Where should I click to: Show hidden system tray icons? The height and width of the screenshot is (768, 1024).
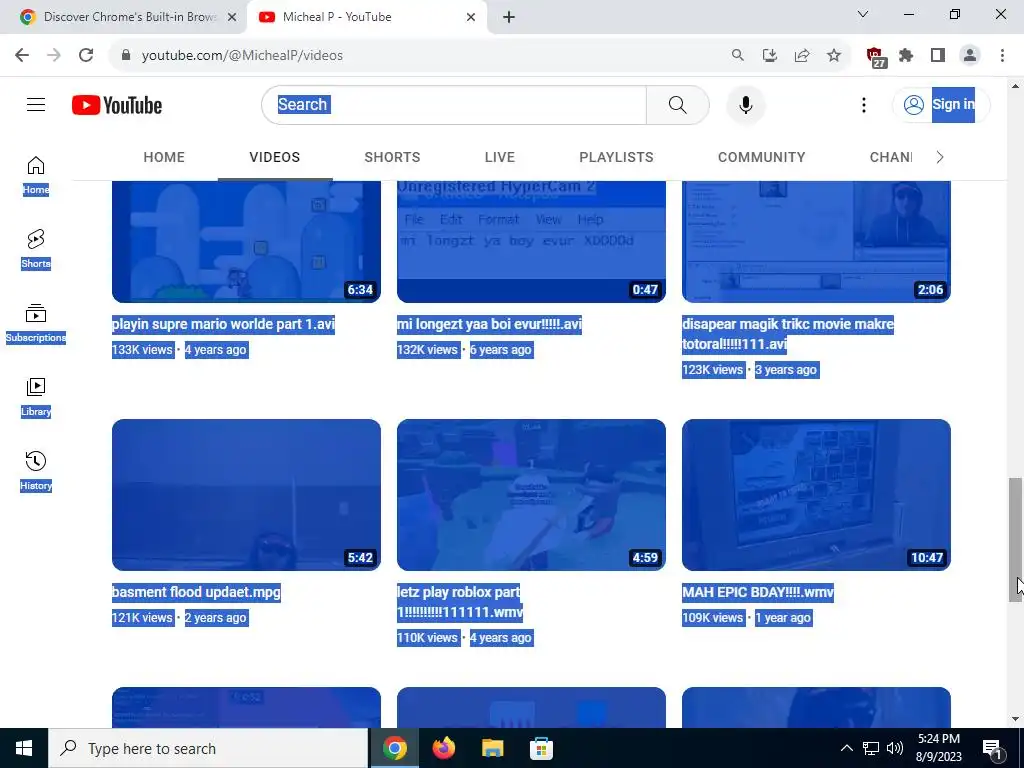(x=846, y=748)
